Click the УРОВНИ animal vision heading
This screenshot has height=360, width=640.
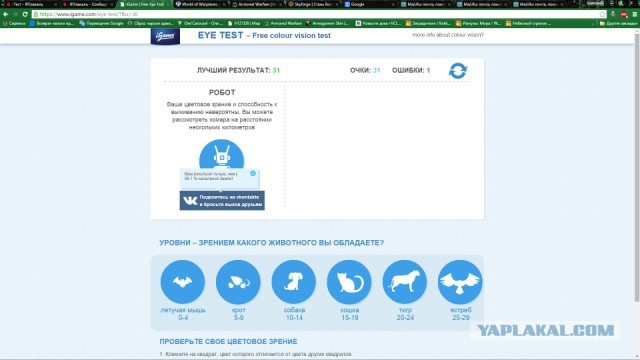coord(271,242)
